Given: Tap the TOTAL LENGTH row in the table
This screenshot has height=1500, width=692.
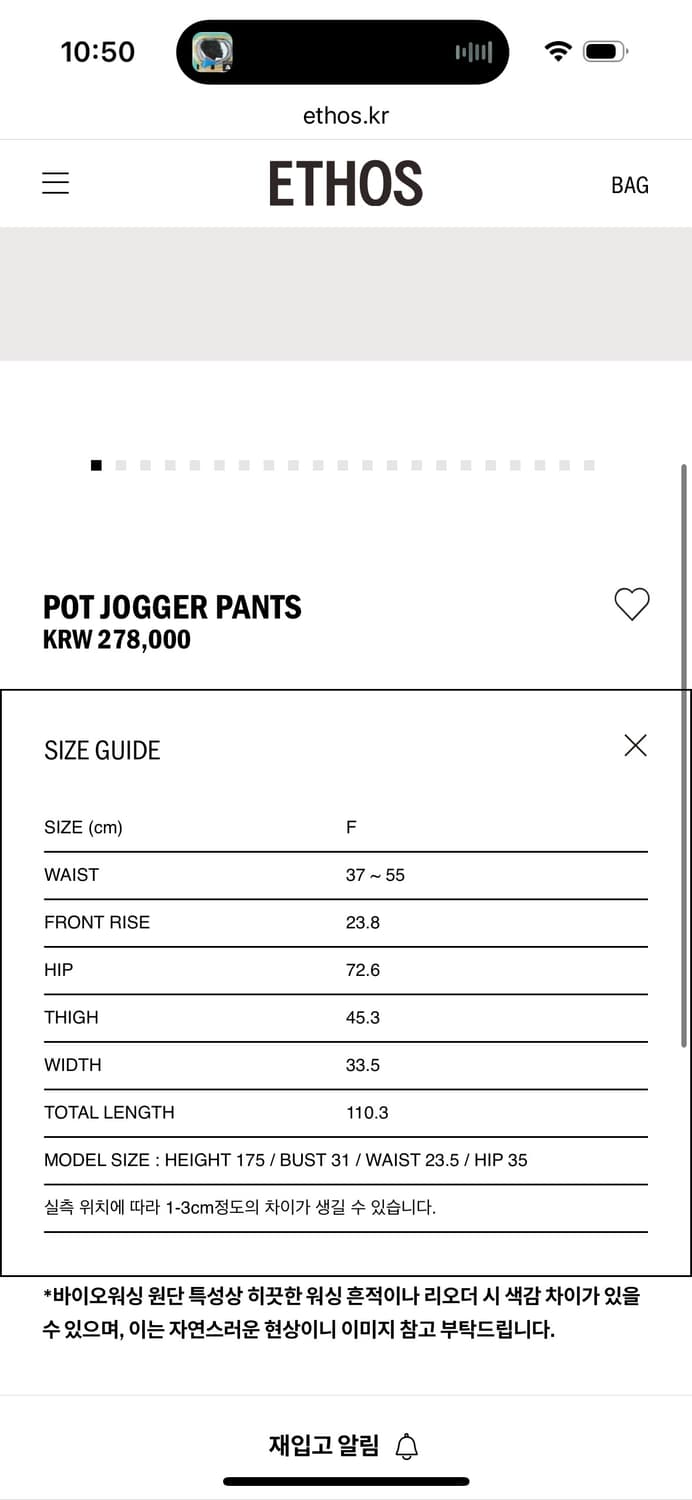Looking at the screenshot, I should [x=346, y=1113].
